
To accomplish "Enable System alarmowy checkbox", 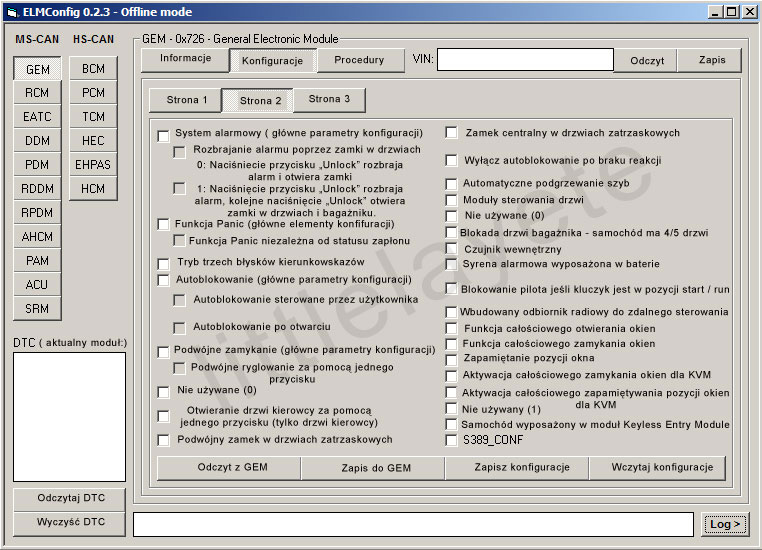I will [163, 134].
